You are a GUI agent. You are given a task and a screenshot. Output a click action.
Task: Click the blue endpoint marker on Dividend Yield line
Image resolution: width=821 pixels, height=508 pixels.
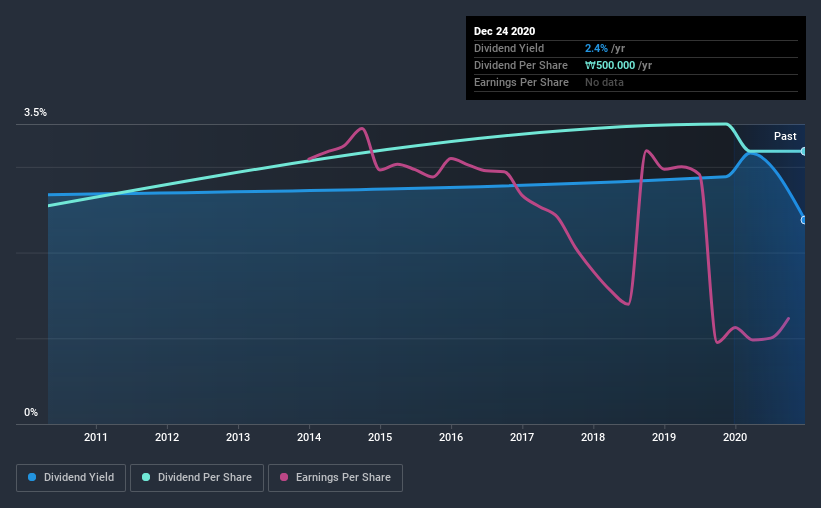[x=804, y=220]
